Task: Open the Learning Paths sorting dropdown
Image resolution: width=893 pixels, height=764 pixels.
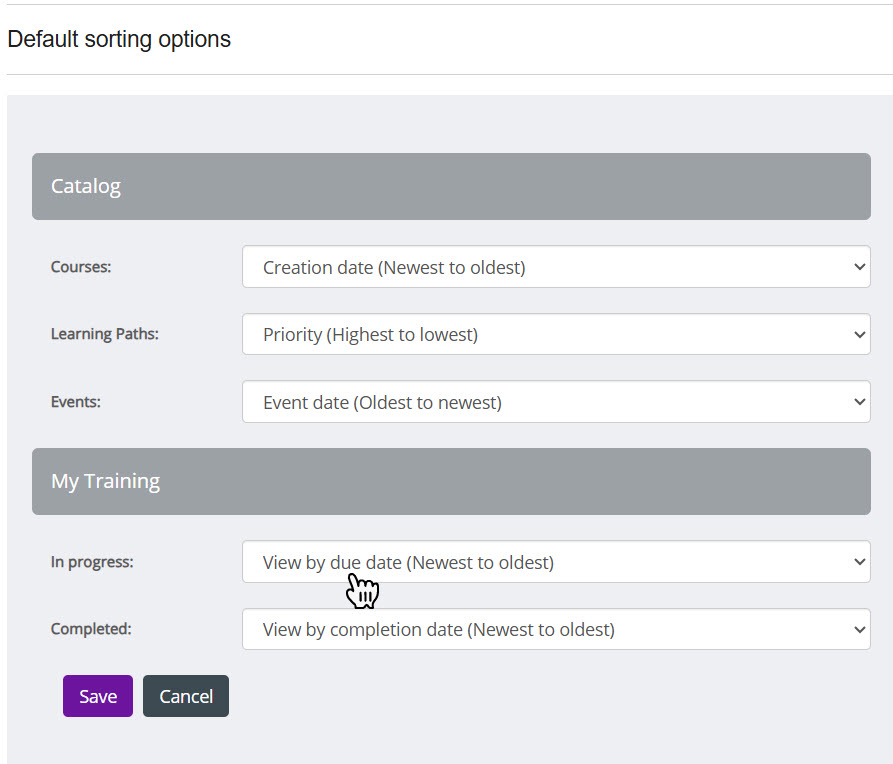Action: point(555,334)
